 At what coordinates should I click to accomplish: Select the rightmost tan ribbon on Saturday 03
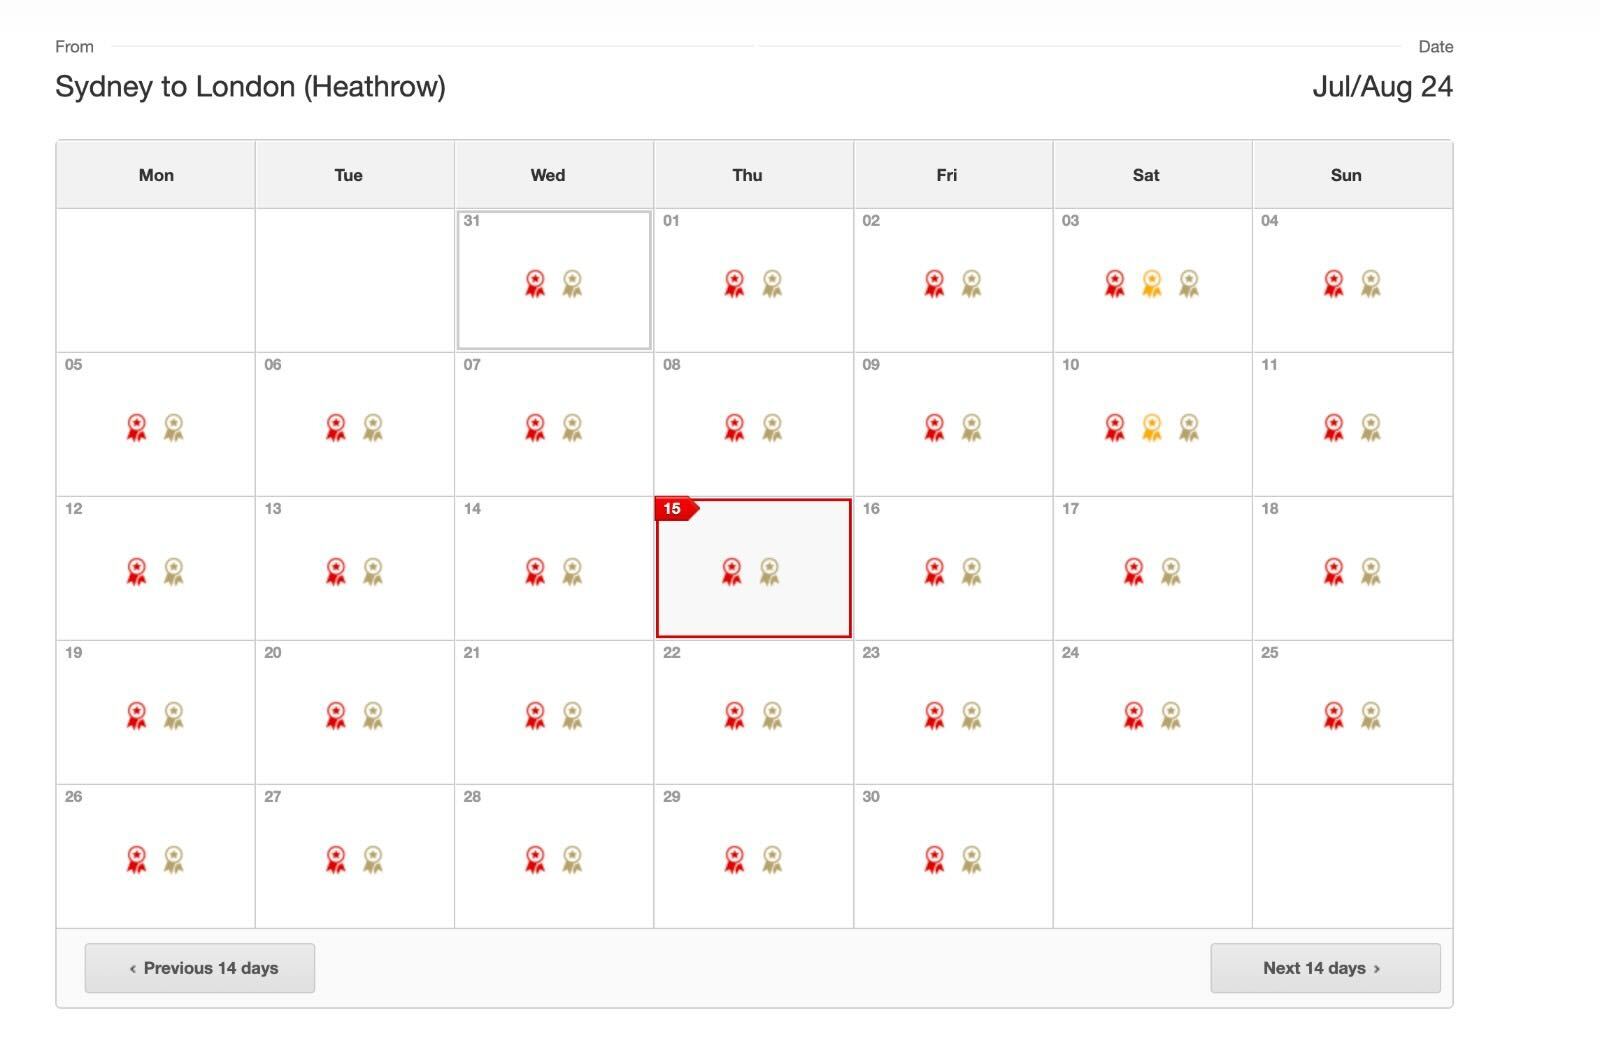click(x=1189, y=284)
